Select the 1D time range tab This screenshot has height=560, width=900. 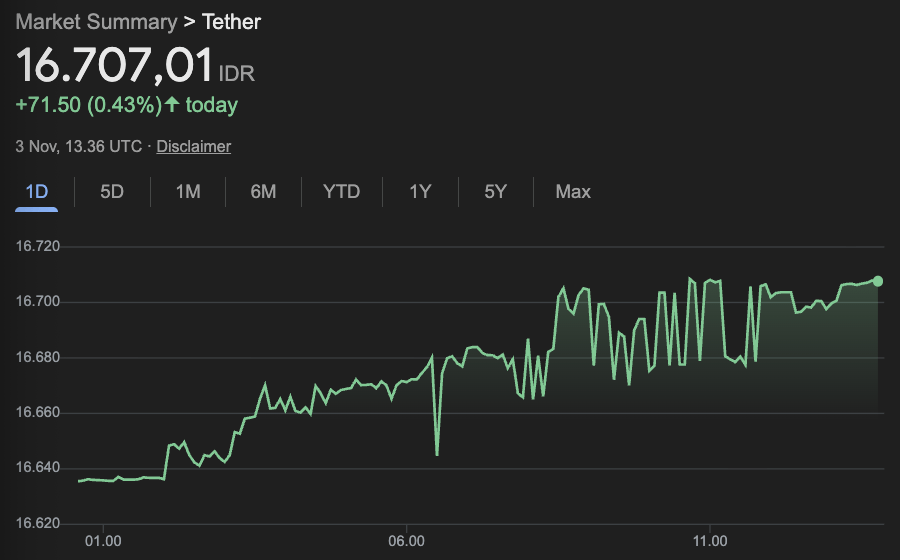point(36,191)
